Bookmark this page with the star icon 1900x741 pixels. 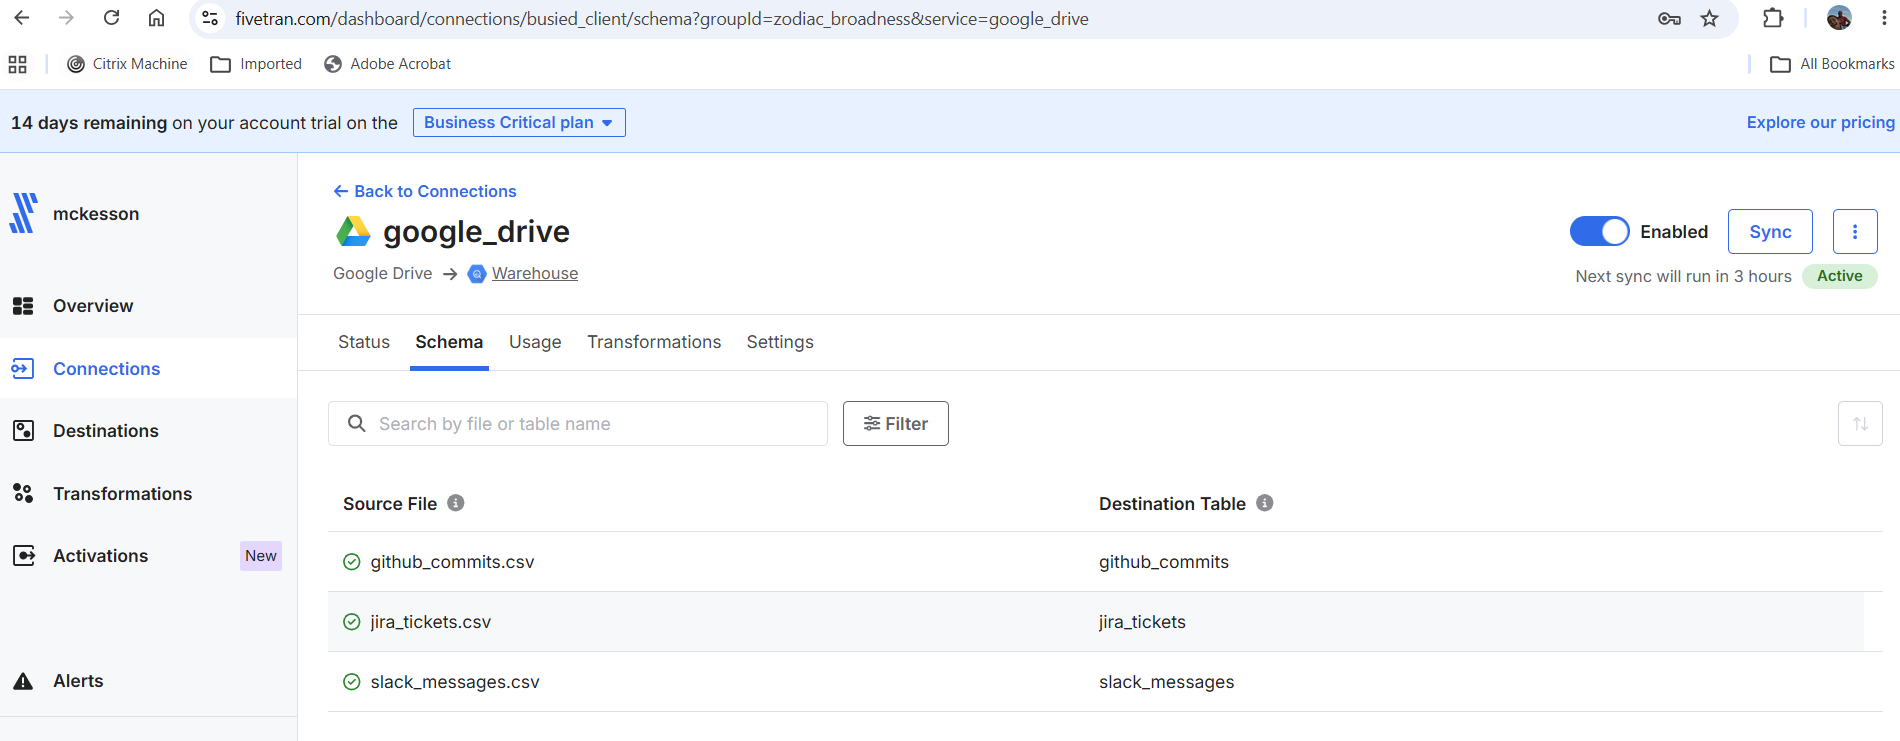click(1710, 18)
